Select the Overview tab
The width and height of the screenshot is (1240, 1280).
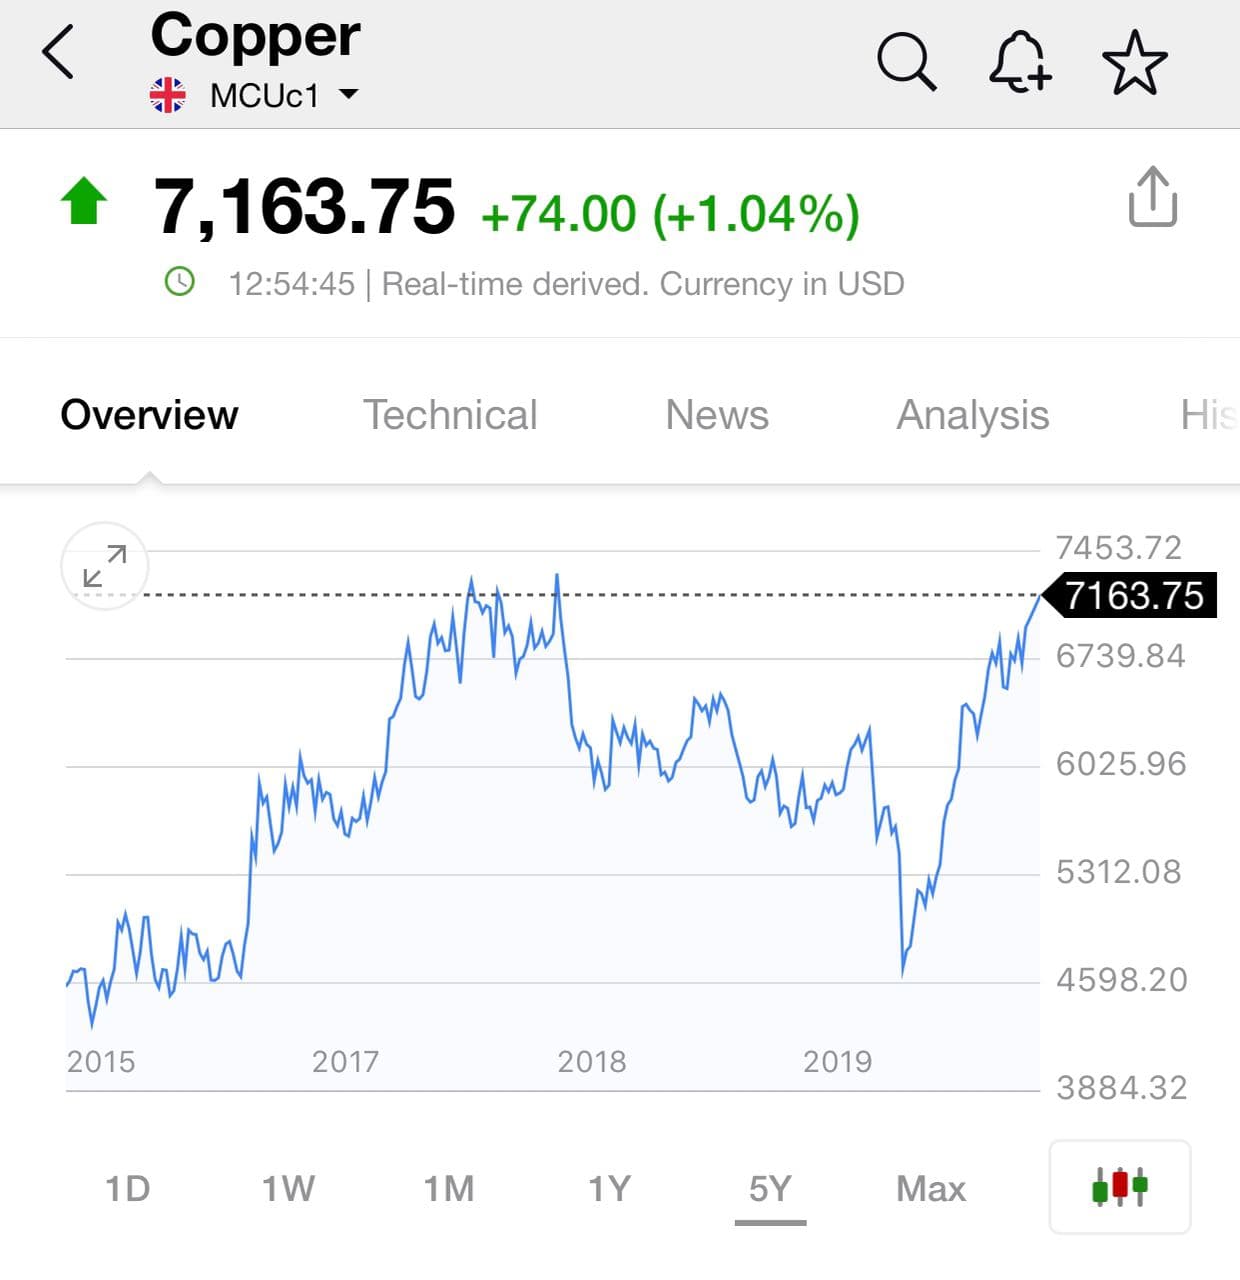[149, 415]
